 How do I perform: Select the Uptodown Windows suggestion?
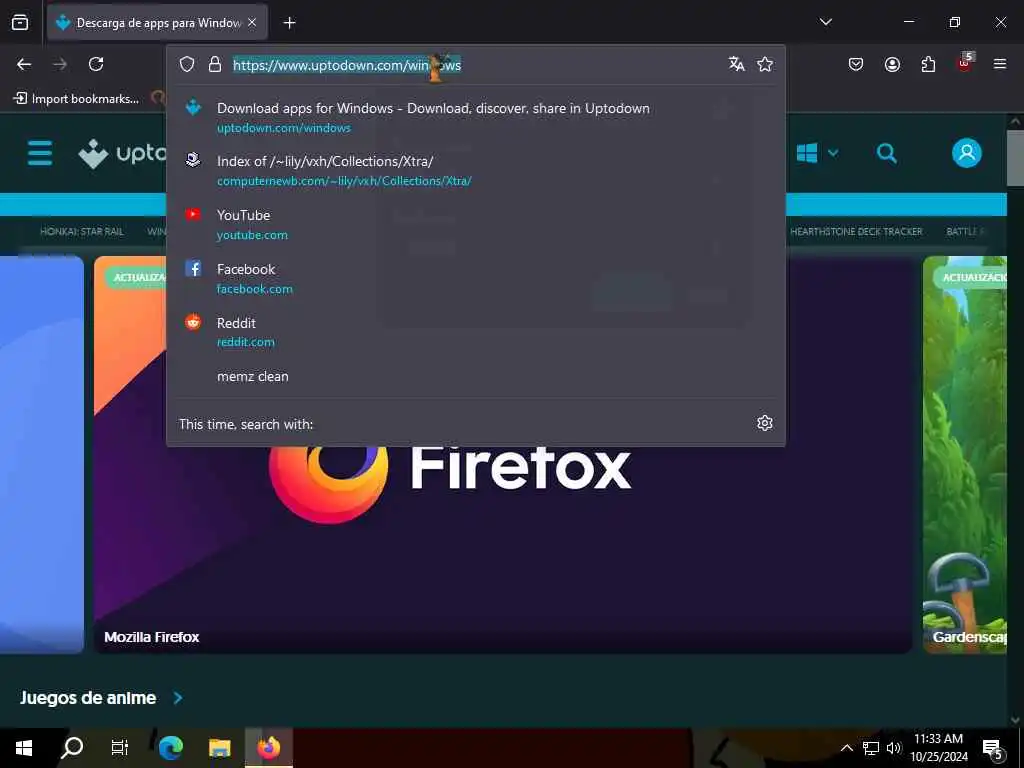[475, 118]
